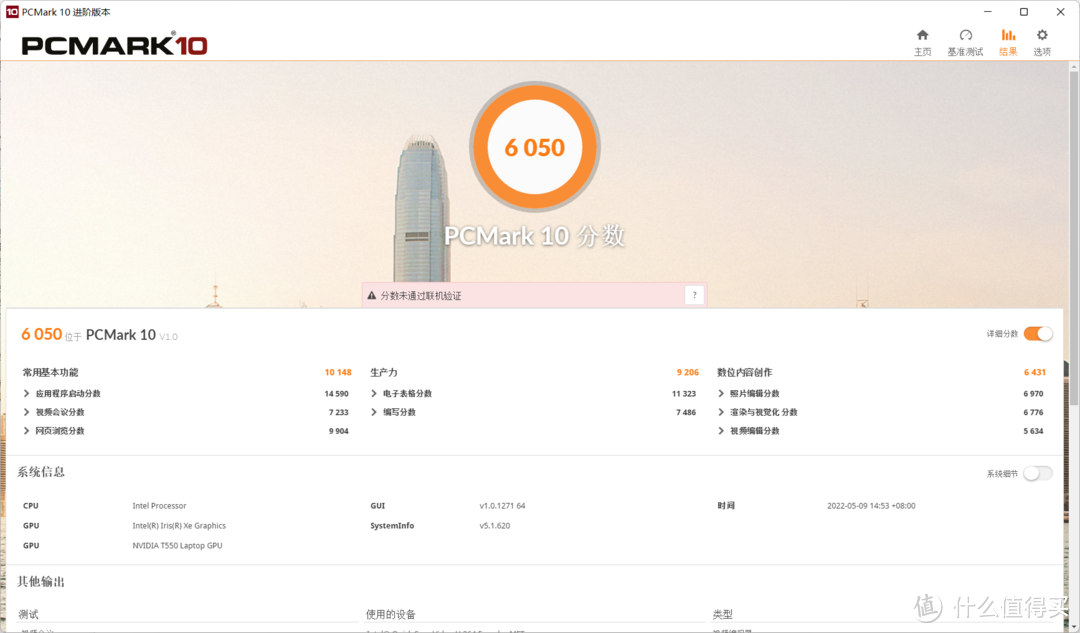Click the 生产力 score 9 206
Screen dimensions: 1080x633
click(687, 372)
